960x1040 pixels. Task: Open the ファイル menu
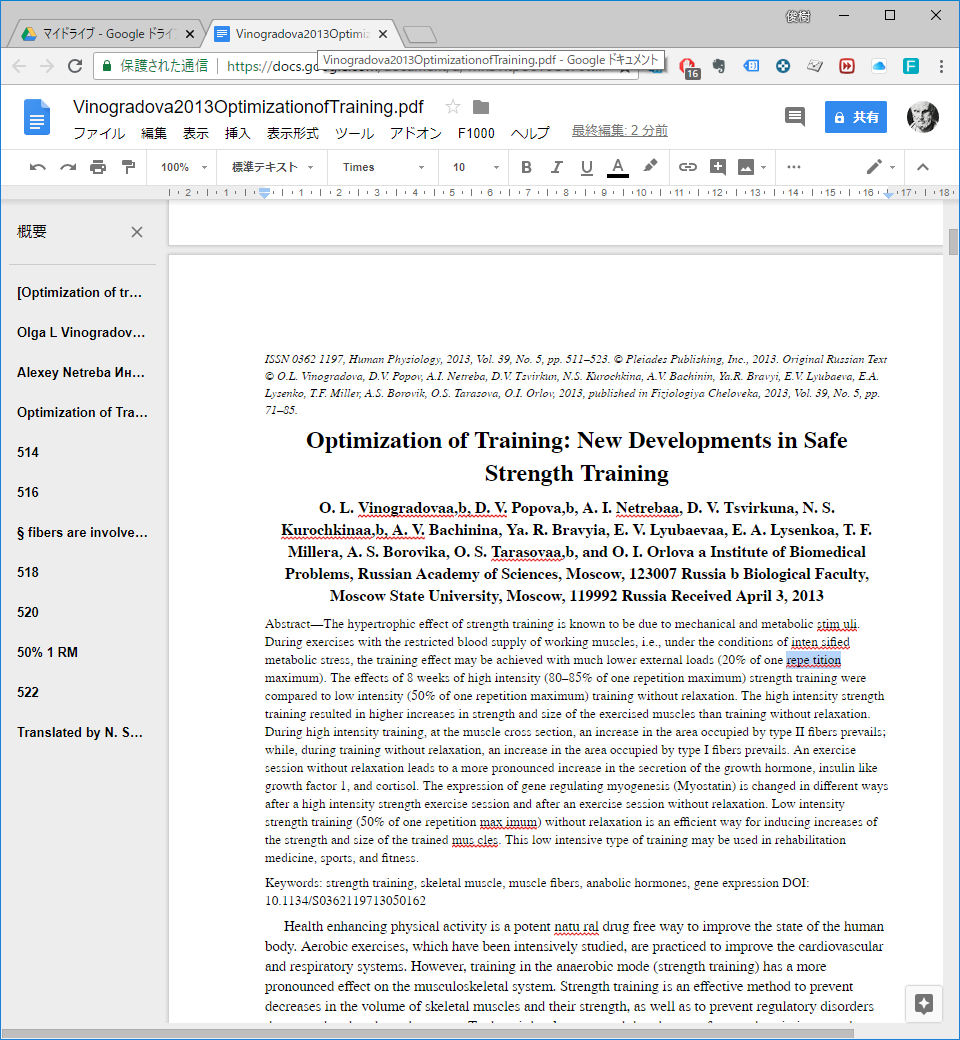99,133
